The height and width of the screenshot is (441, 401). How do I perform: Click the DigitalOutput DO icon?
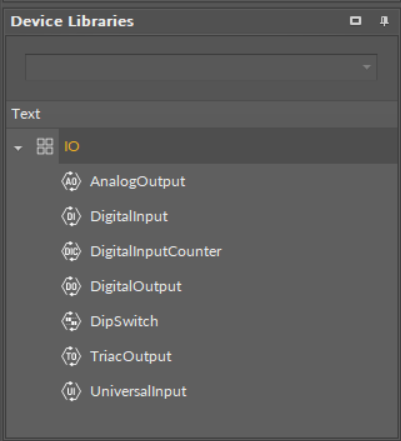(x=71, y=286)
